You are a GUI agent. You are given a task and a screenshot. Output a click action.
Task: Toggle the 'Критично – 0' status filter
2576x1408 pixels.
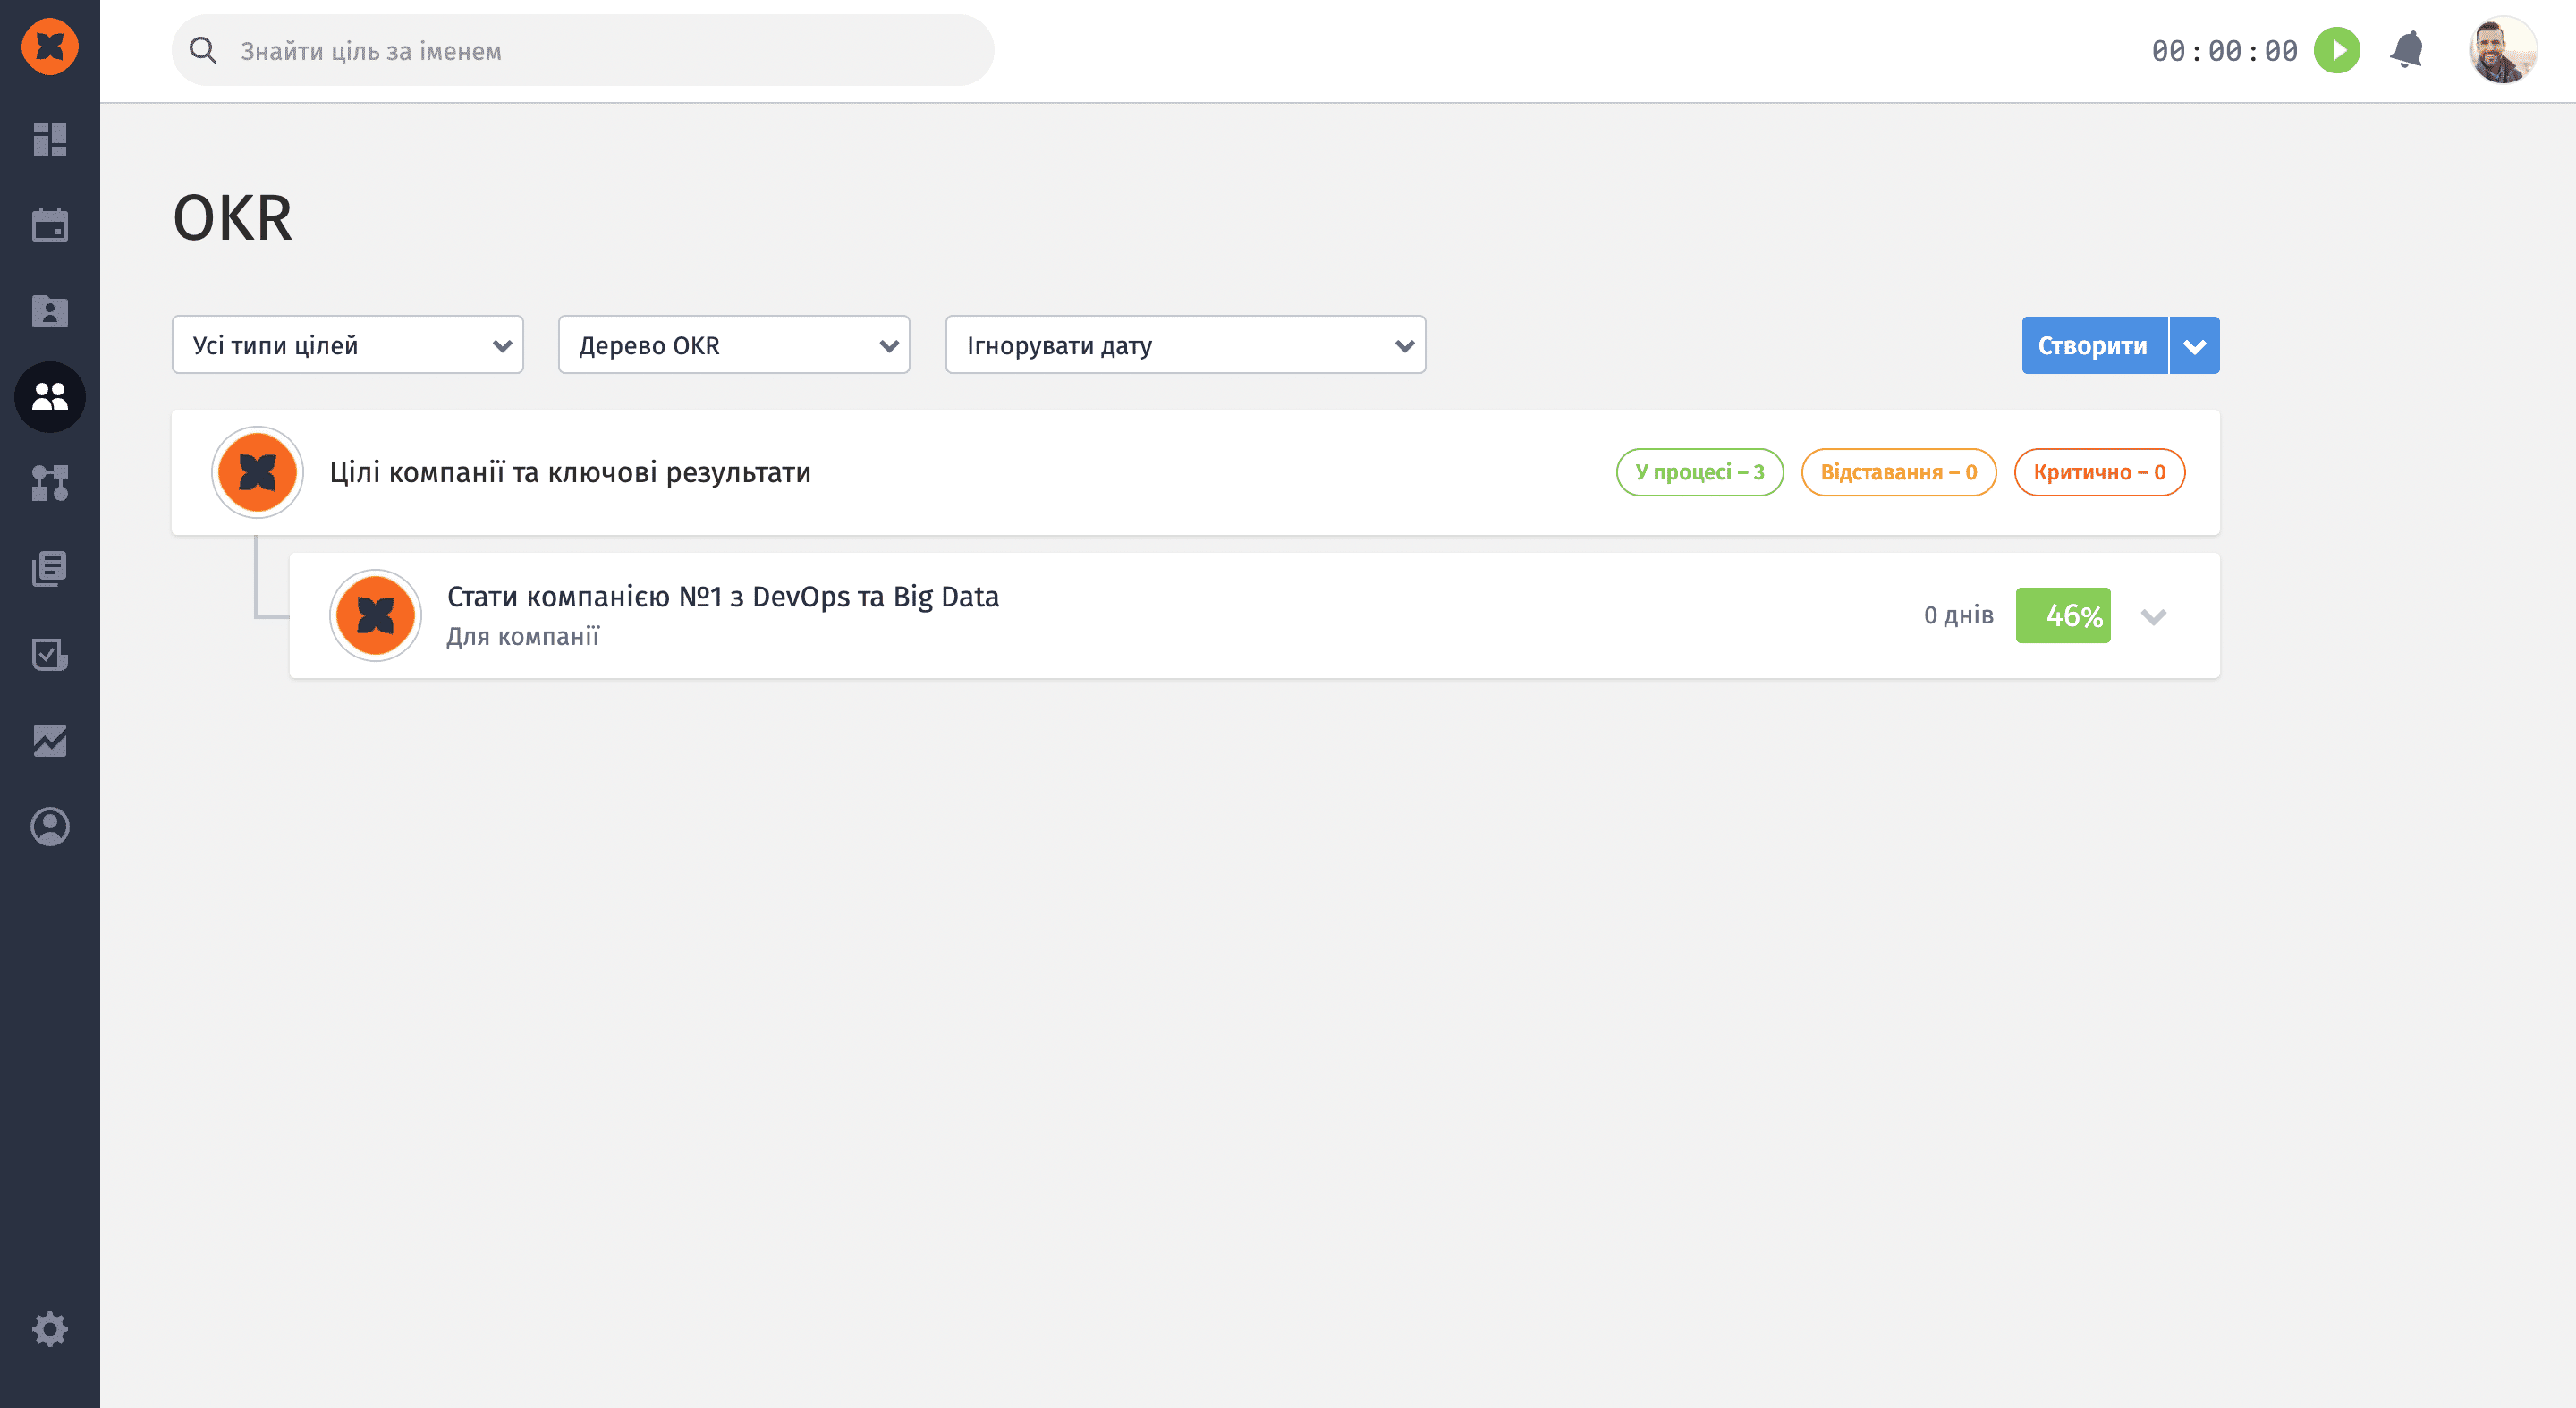(2099, 472)
